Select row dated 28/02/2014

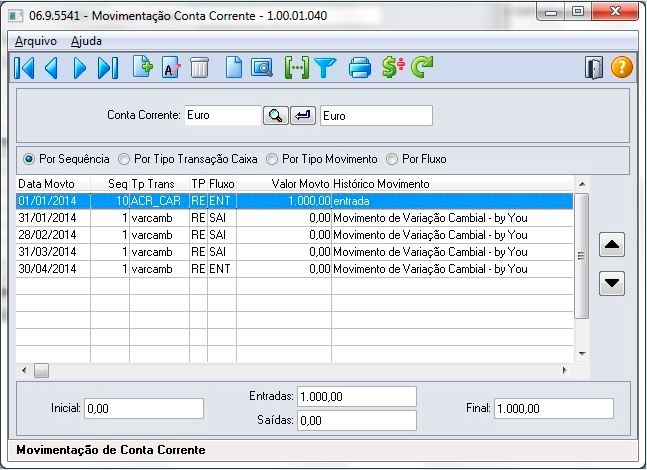point(295,235)
